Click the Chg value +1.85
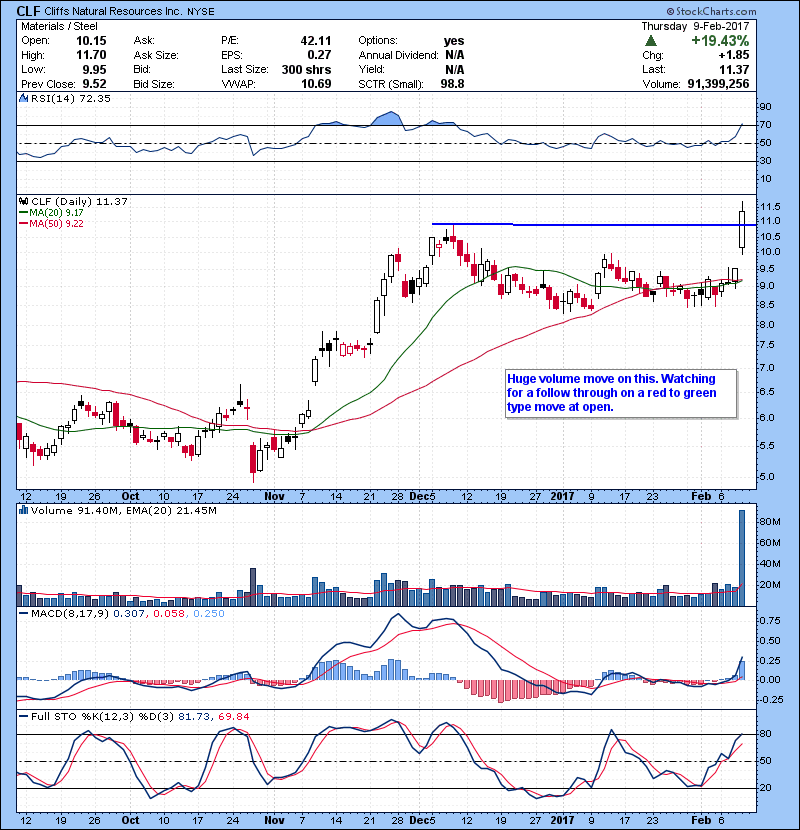The image size is (800, 830). point(733,55)
